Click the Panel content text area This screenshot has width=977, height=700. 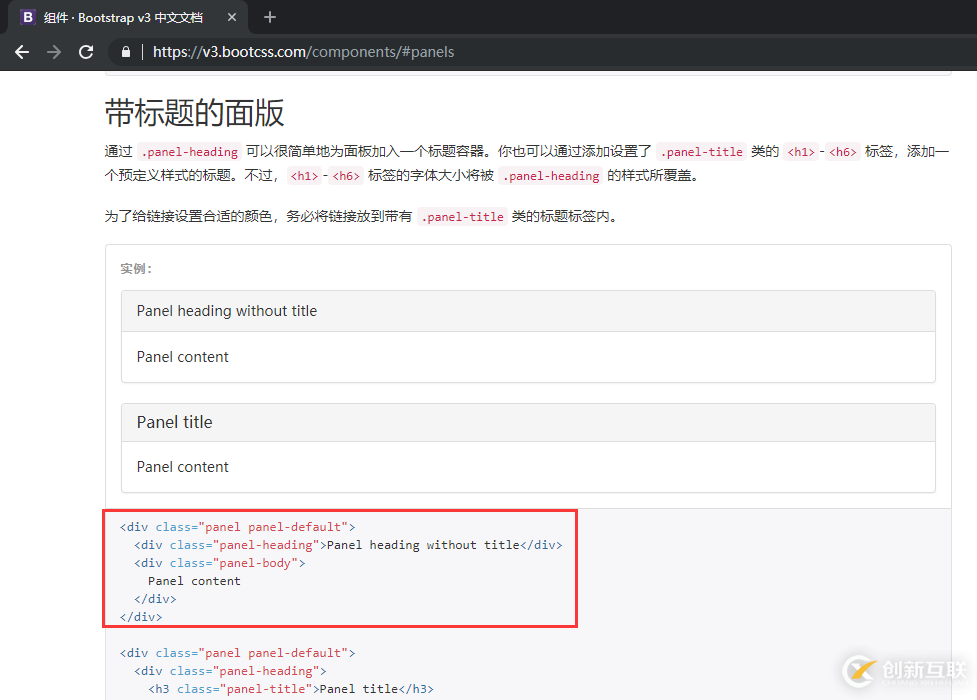tap(183, 357)
